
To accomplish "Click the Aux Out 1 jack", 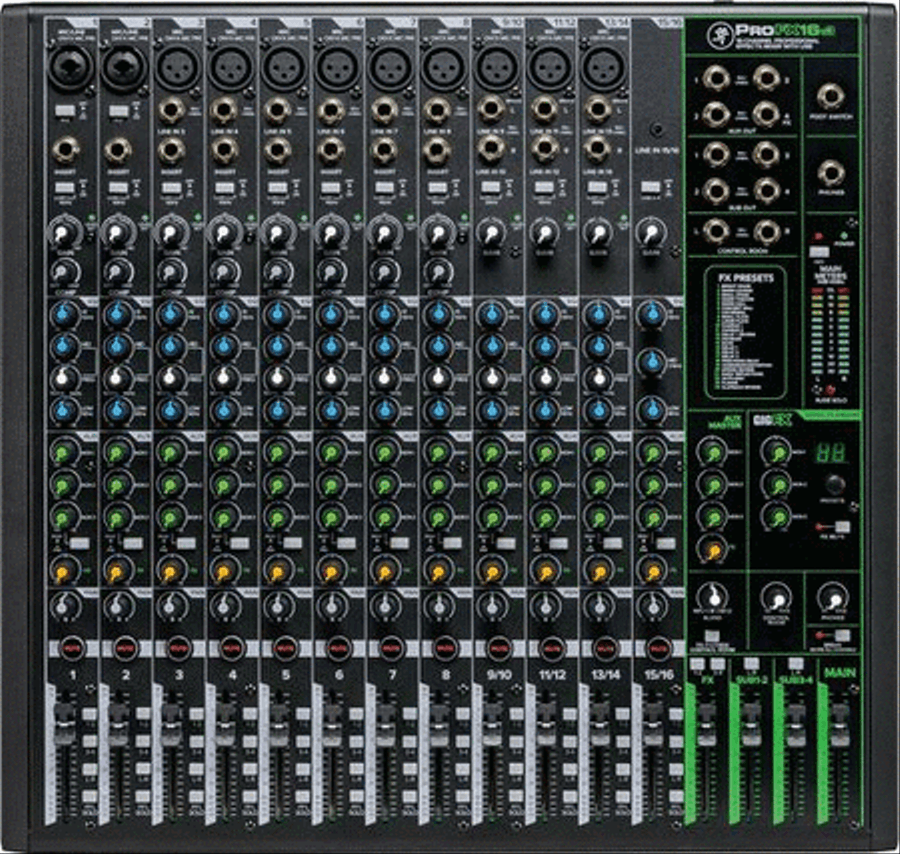I will click(x=716, y=77).
